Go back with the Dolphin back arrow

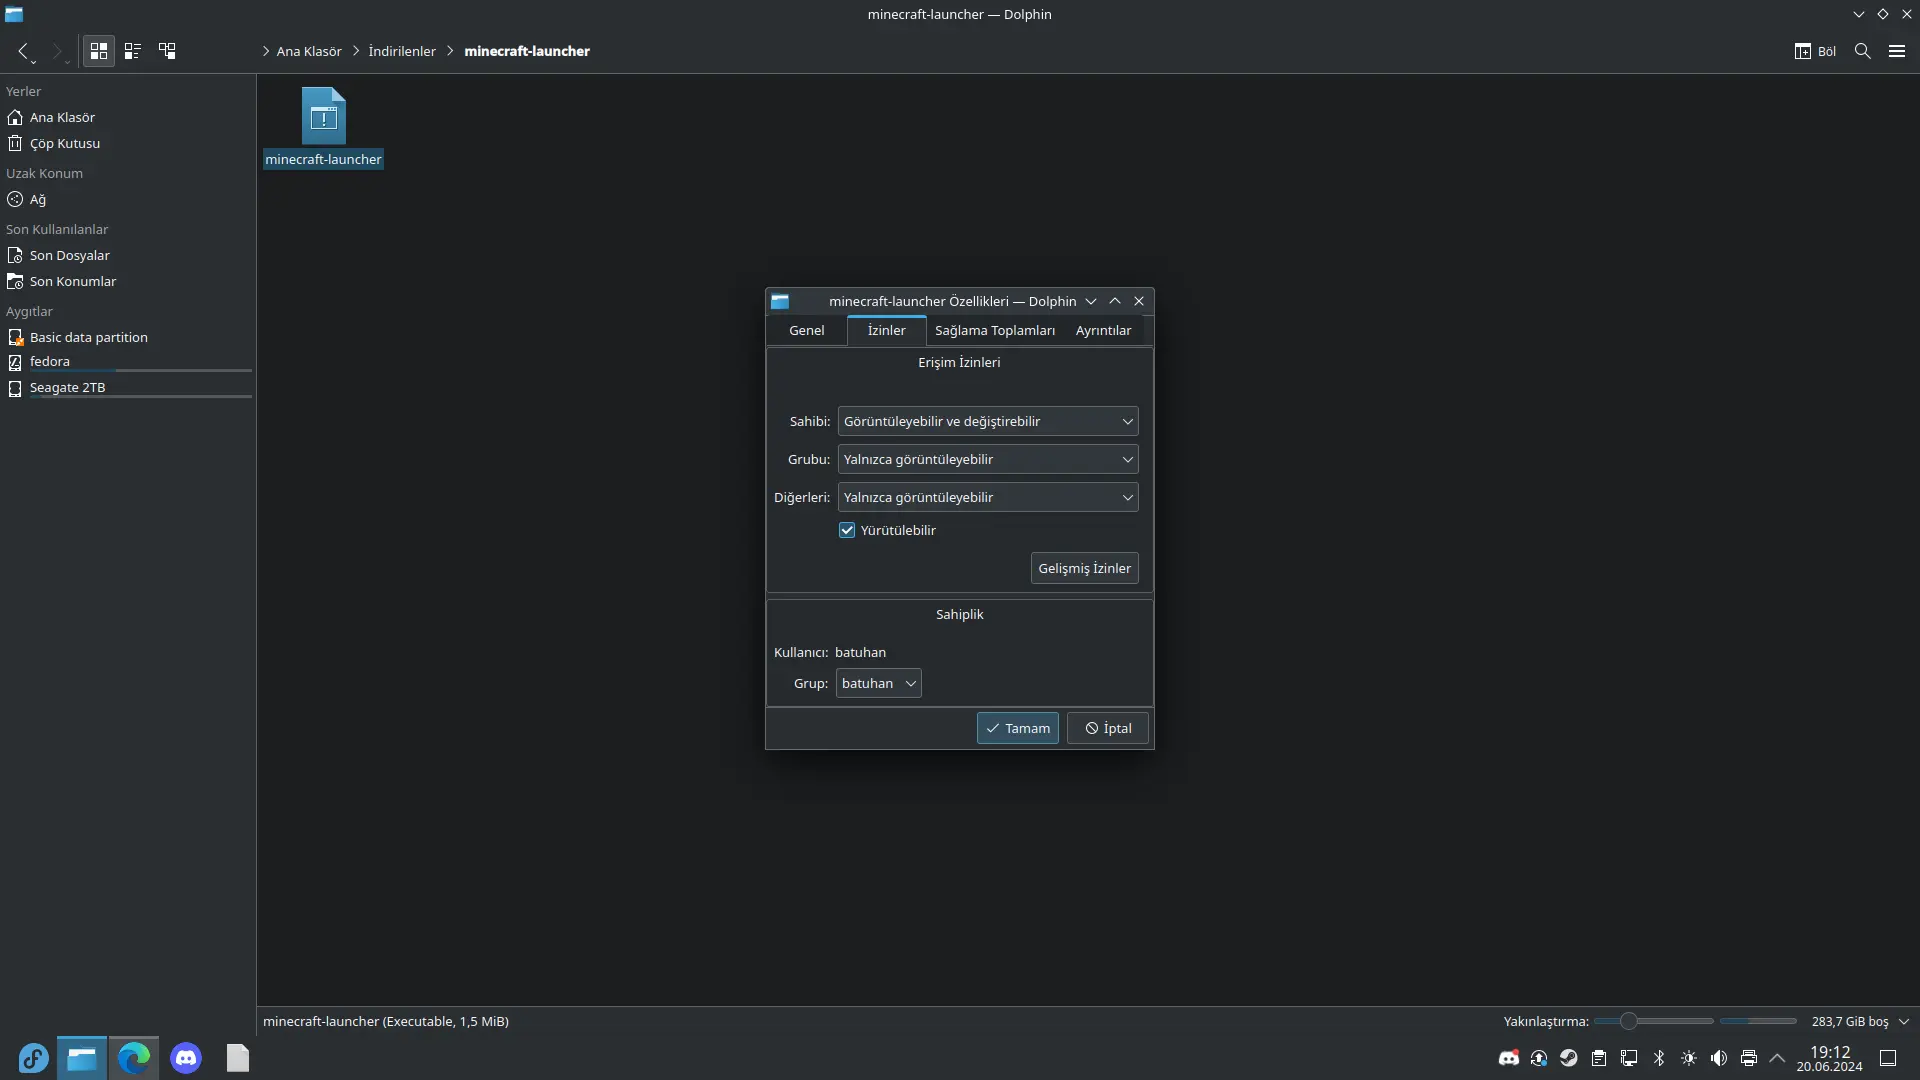coord(22,50)
